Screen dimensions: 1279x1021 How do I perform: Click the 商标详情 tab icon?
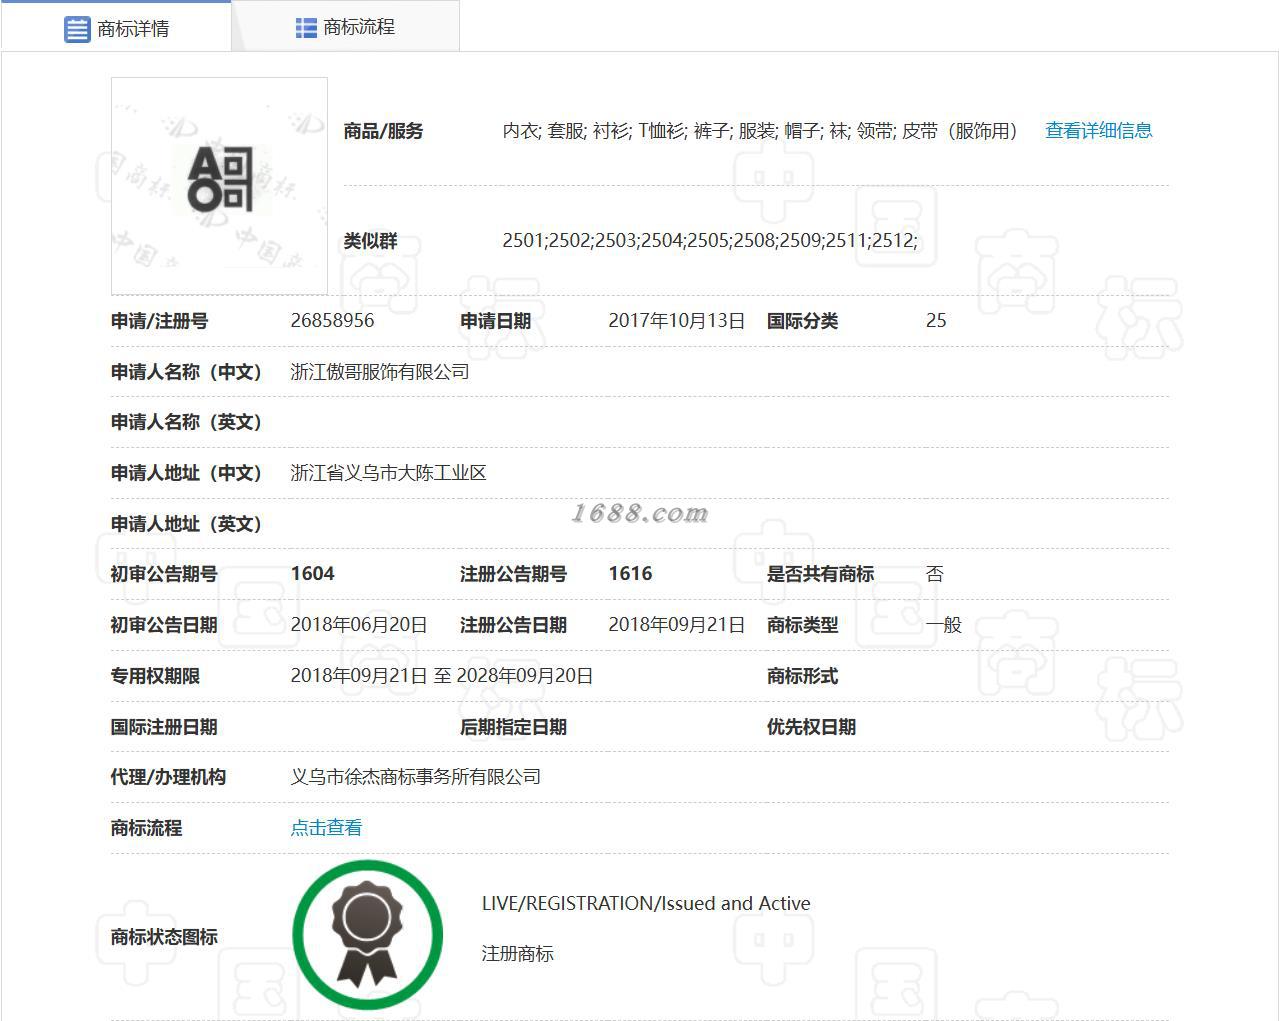click(x=77, y=29)
